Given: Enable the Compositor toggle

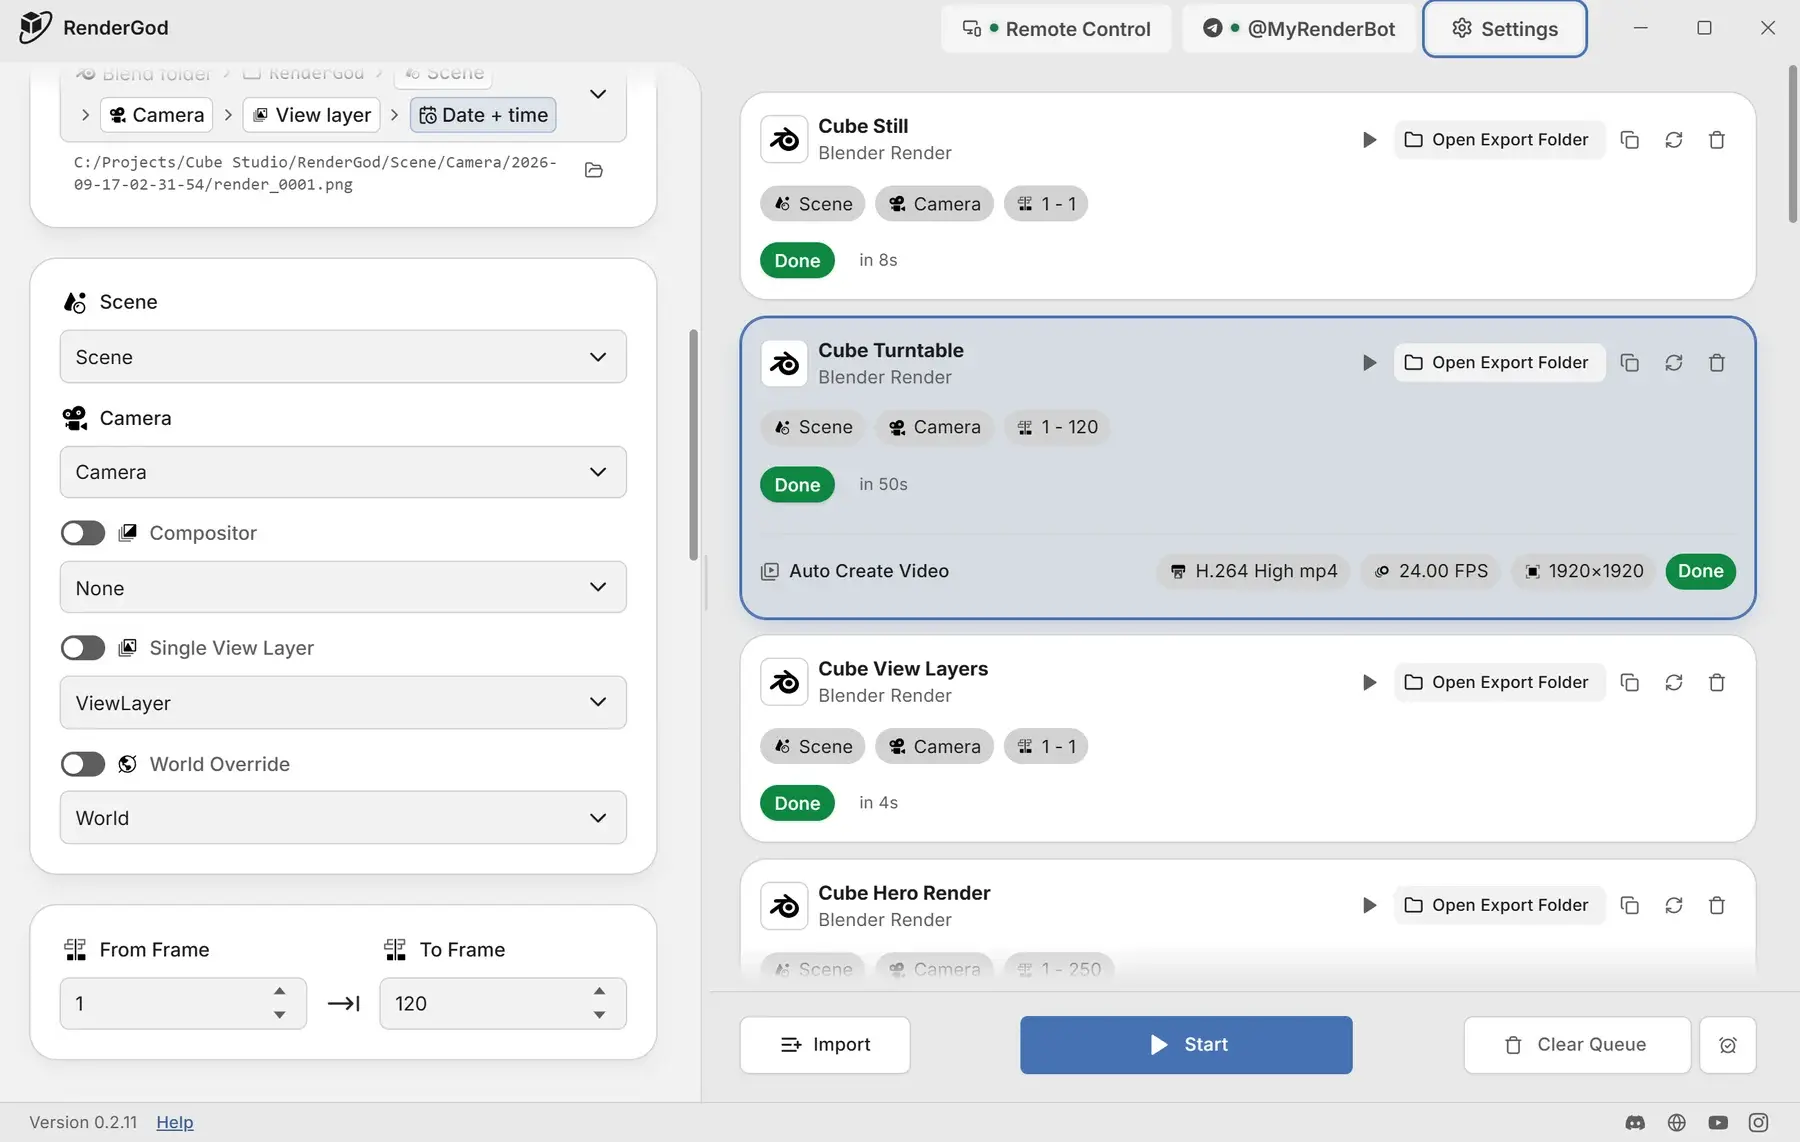Looking at the screenshot, I should (x=83, y=533).
